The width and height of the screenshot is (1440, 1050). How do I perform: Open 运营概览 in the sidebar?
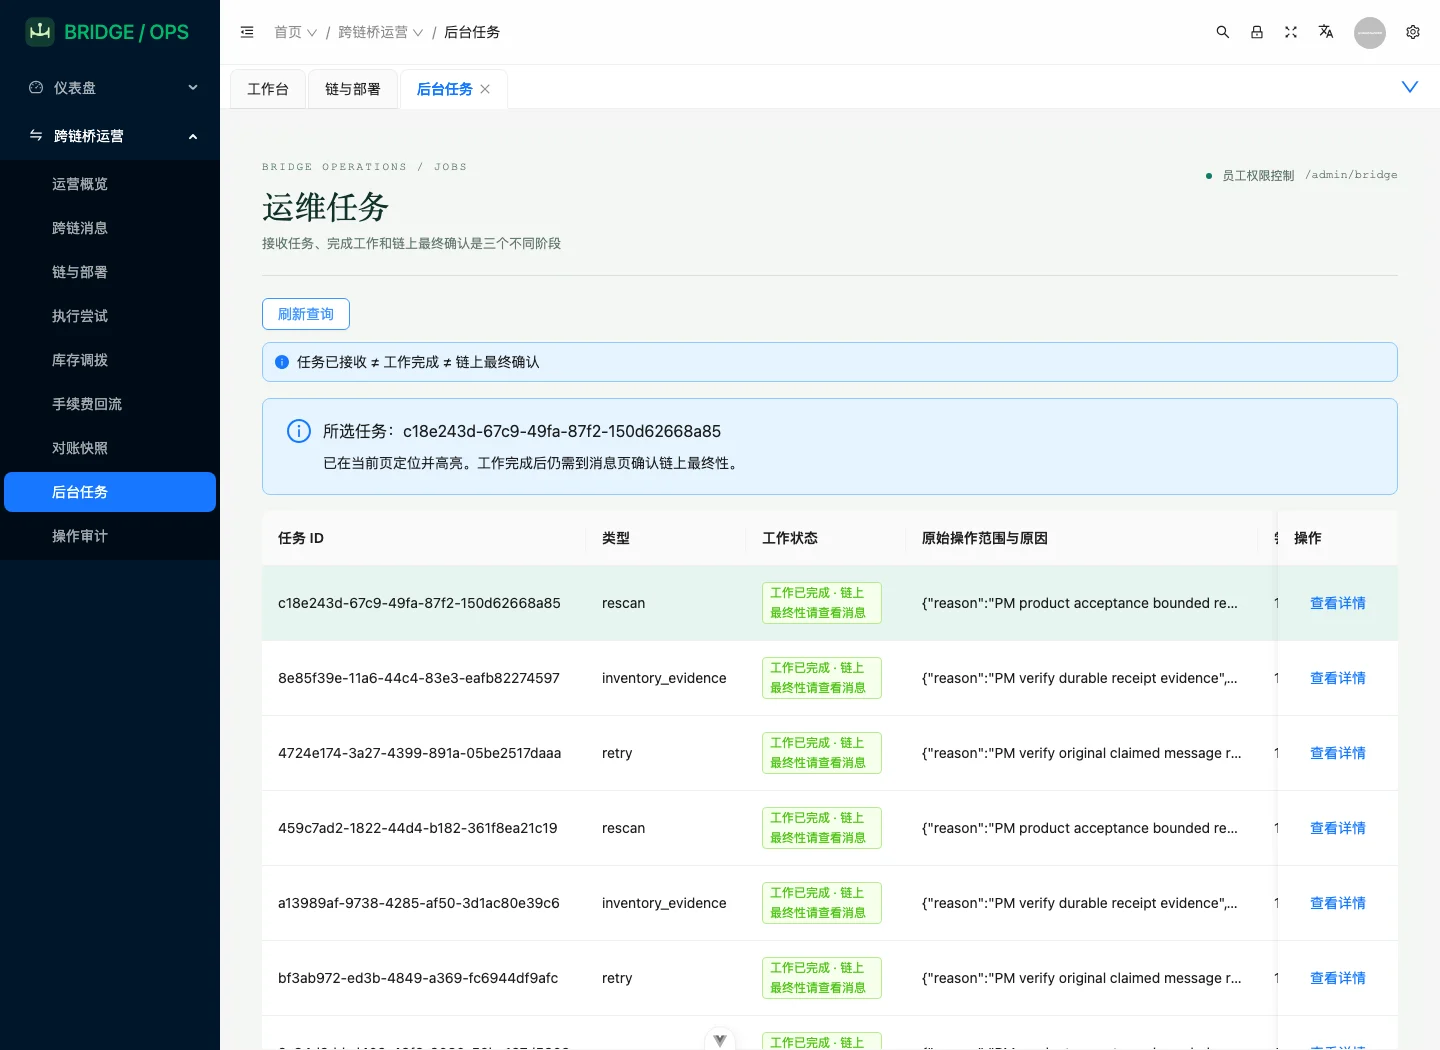click(x=110, y=184)
